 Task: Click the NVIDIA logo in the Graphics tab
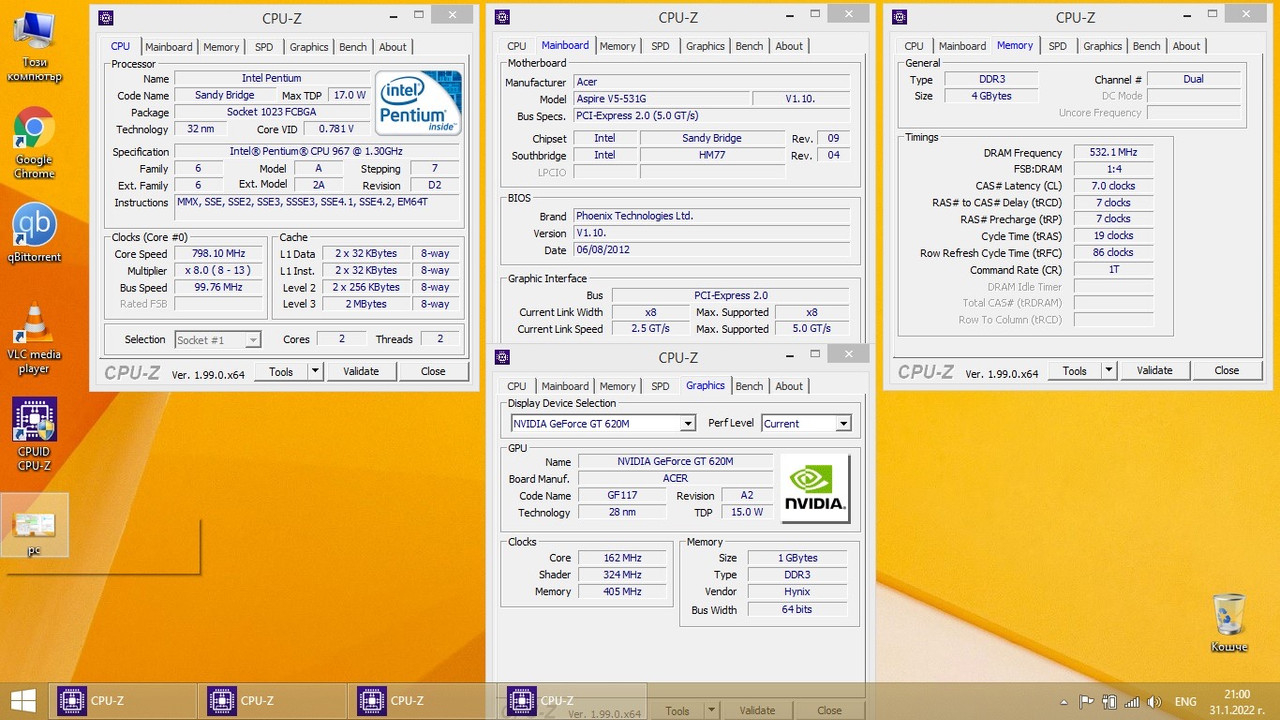815,487
